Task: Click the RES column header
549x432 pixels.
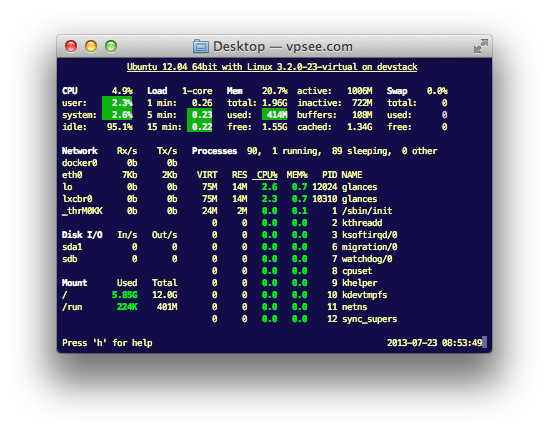Action: click(239, 175)
